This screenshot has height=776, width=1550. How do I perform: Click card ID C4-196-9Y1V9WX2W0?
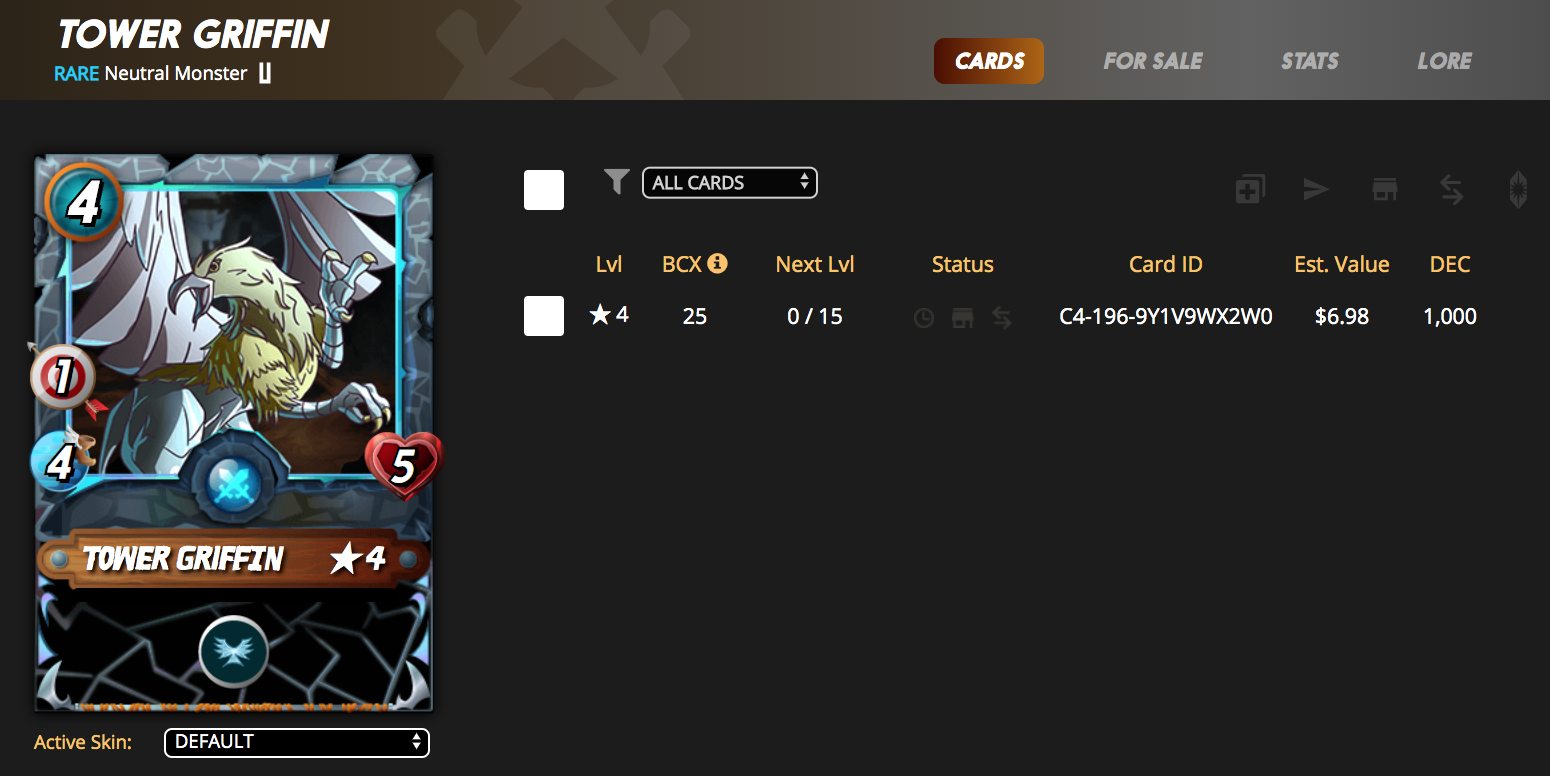point(1166,317)
